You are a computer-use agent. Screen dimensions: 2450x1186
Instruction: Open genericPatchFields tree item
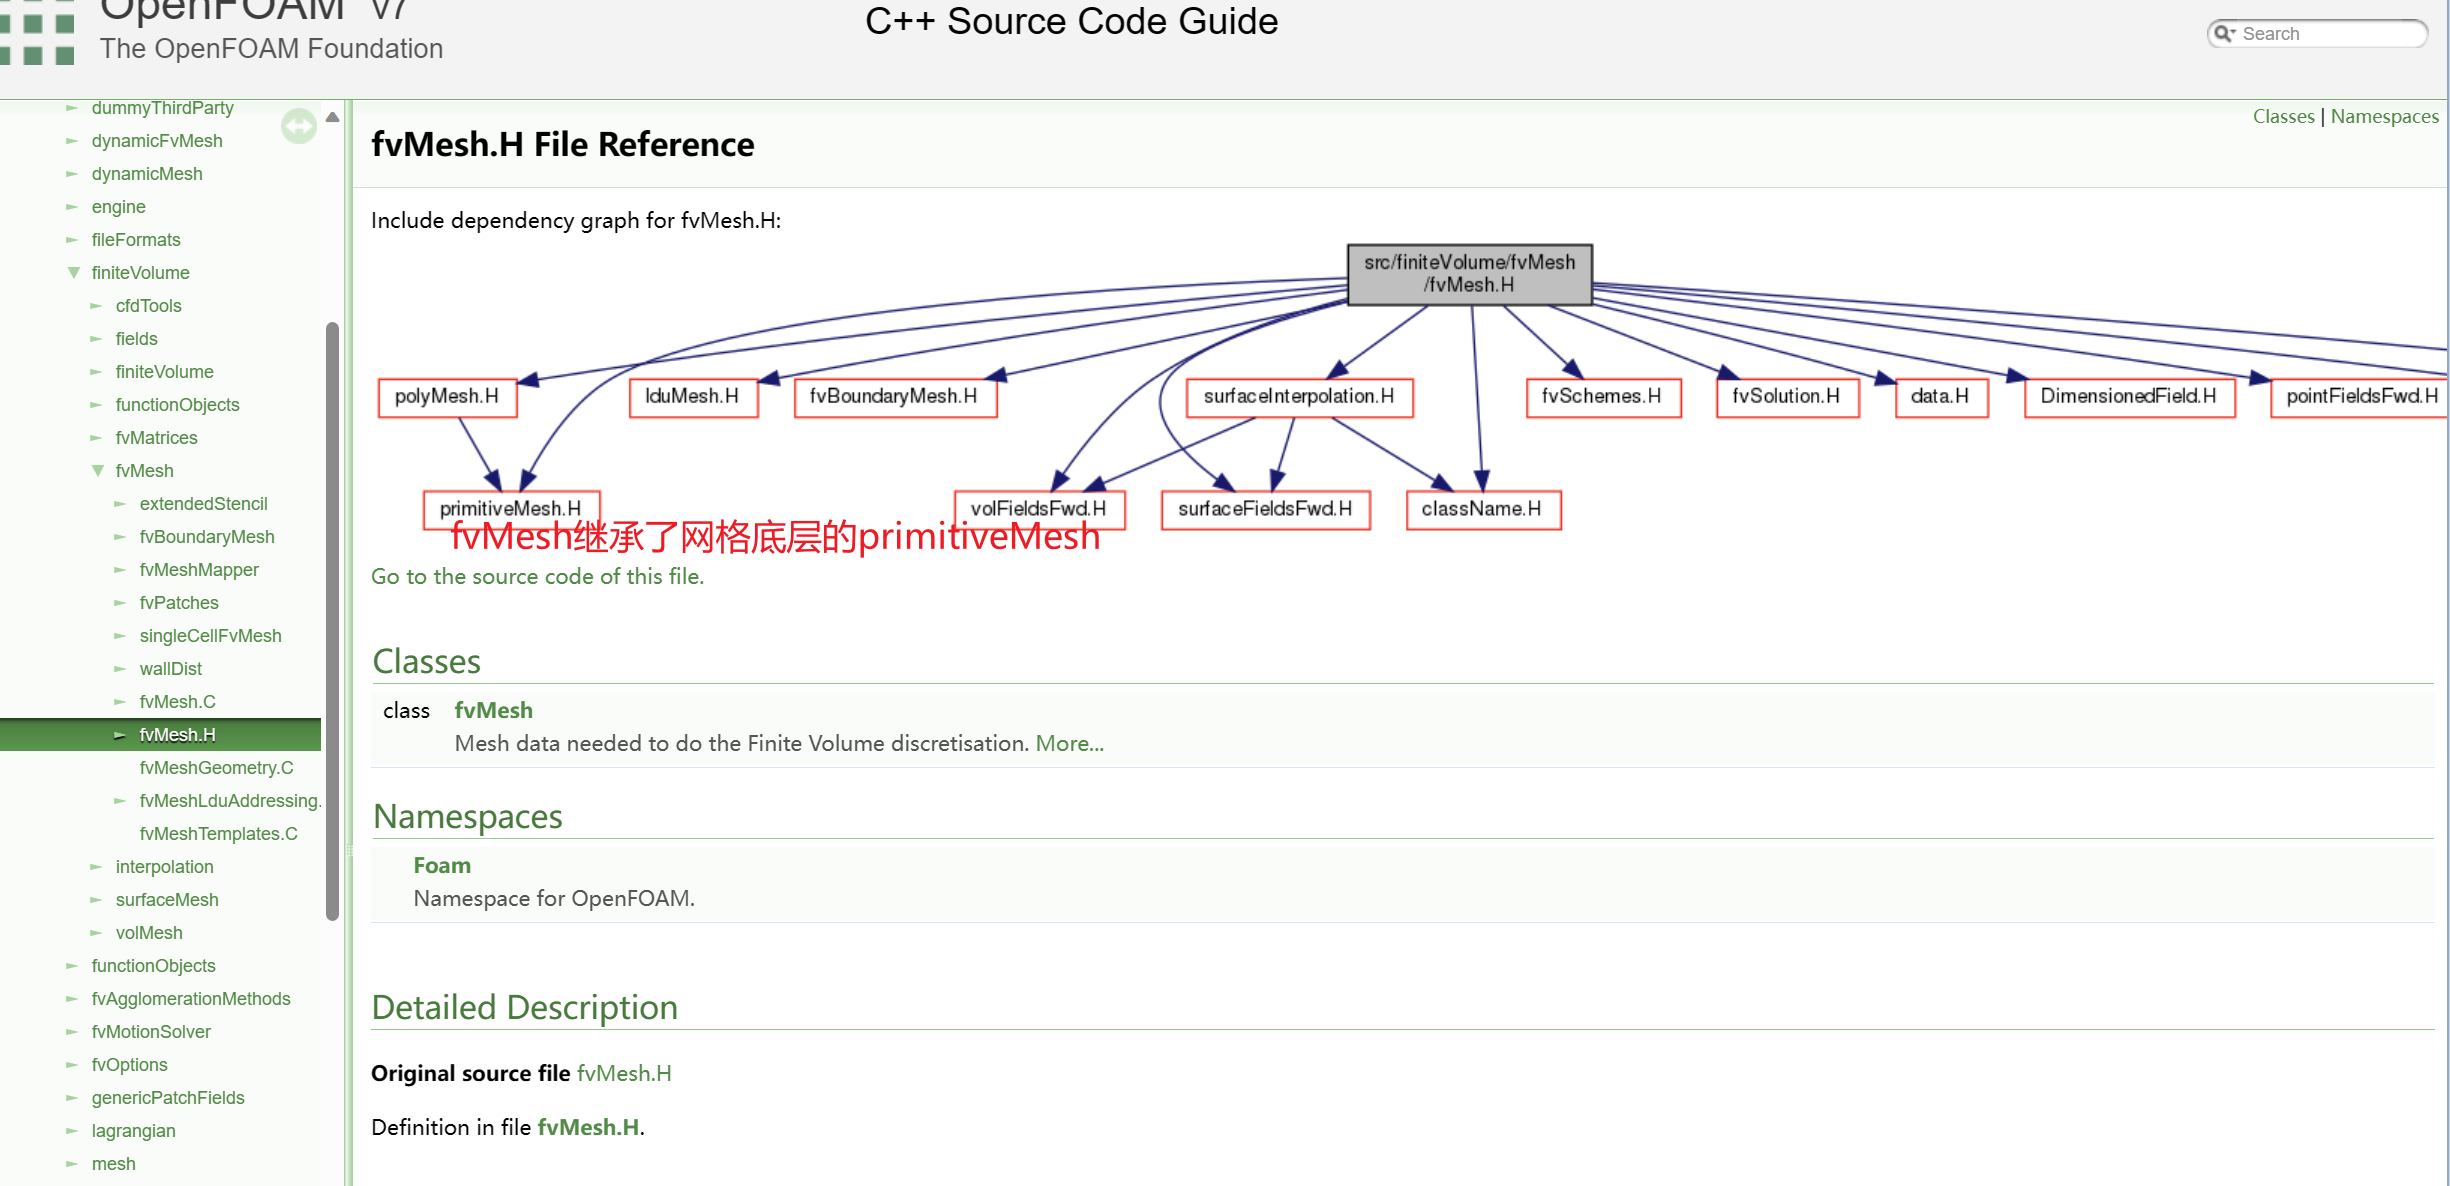click(168, 1098)
